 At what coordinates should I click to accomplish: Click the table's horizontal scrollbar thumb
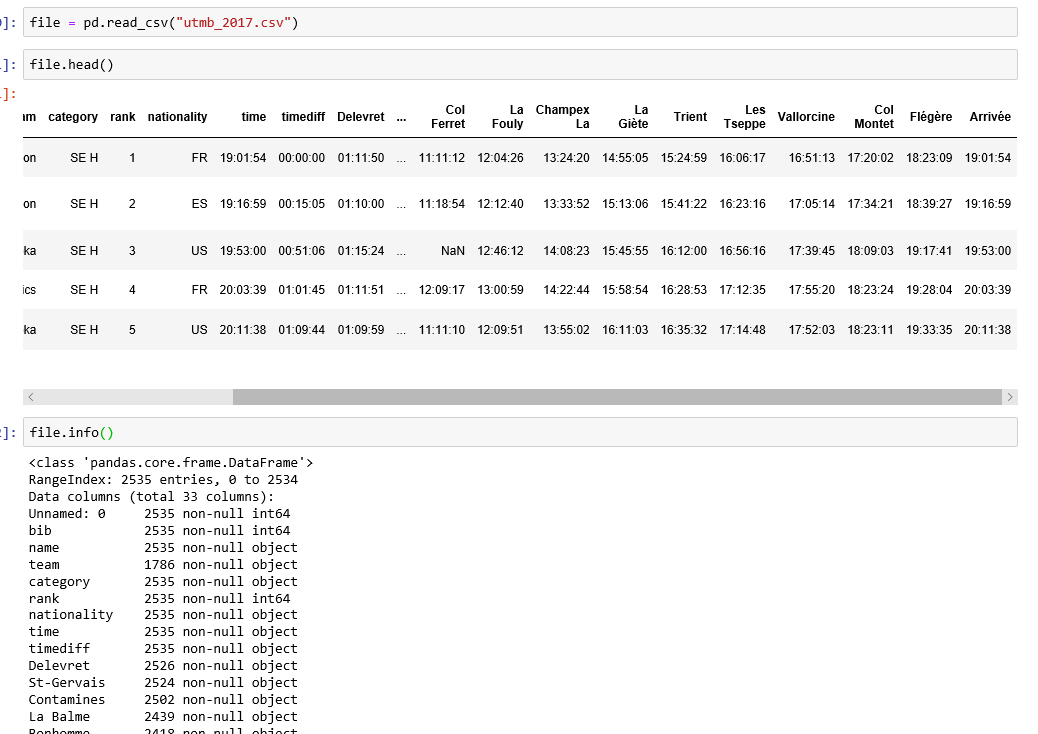pyautogui.click(x=617, y=397)
